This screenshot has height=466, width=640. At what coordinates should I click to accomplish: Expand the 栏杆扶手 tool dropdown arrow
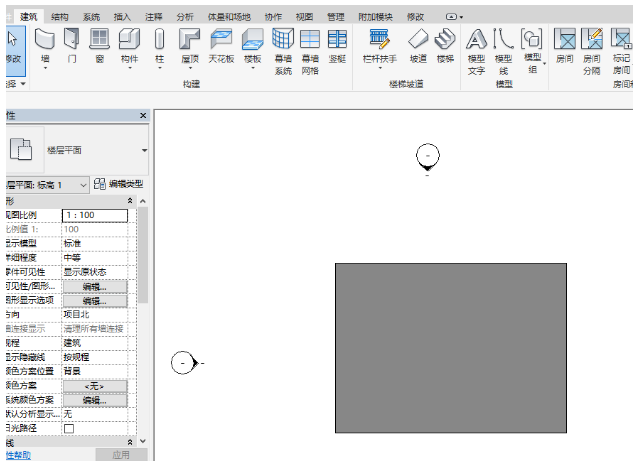[380, 68]
